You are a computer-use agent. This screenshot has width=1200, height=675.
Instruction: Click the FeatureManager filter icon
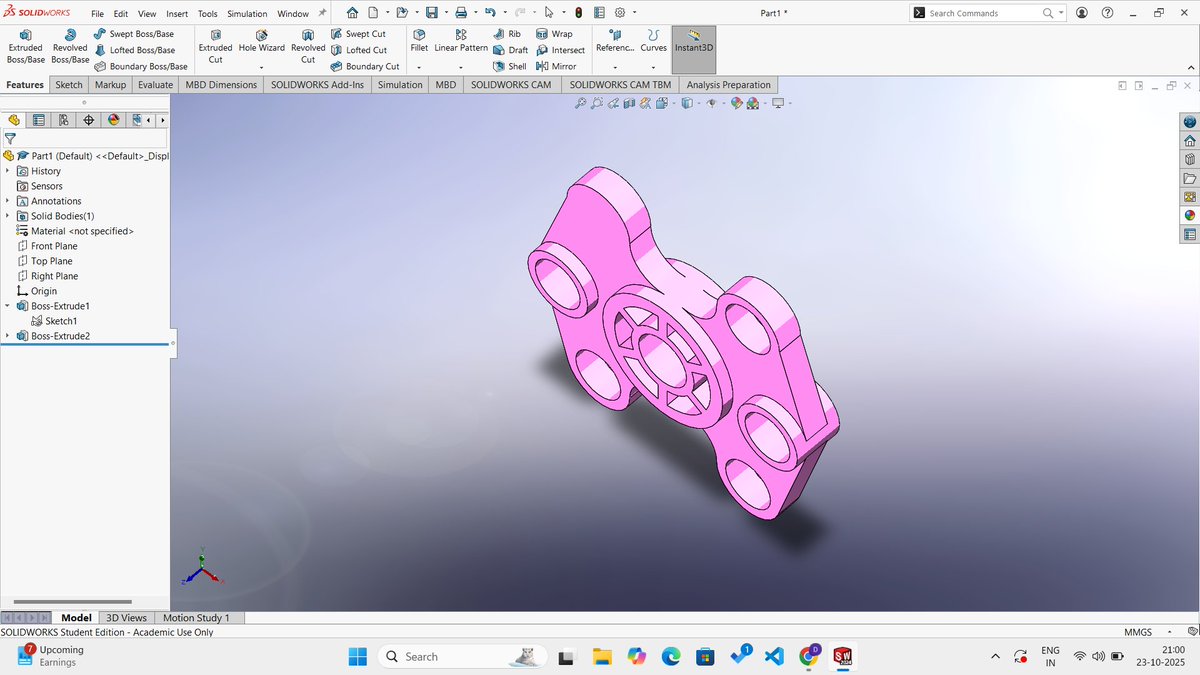(10, 139)
